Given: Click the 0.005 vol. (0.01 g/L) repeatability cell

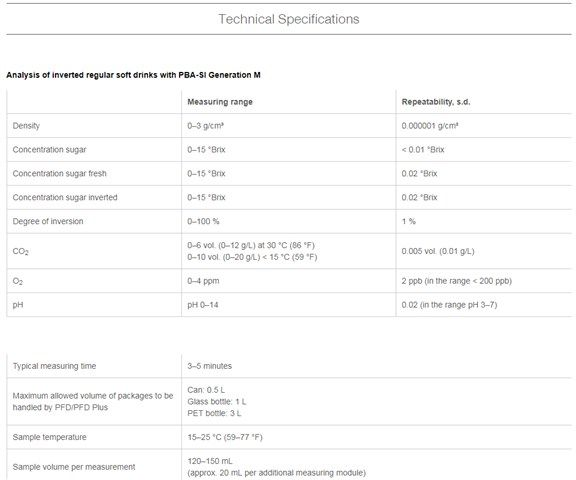Looking at the screenshot, I should (438, 251).
